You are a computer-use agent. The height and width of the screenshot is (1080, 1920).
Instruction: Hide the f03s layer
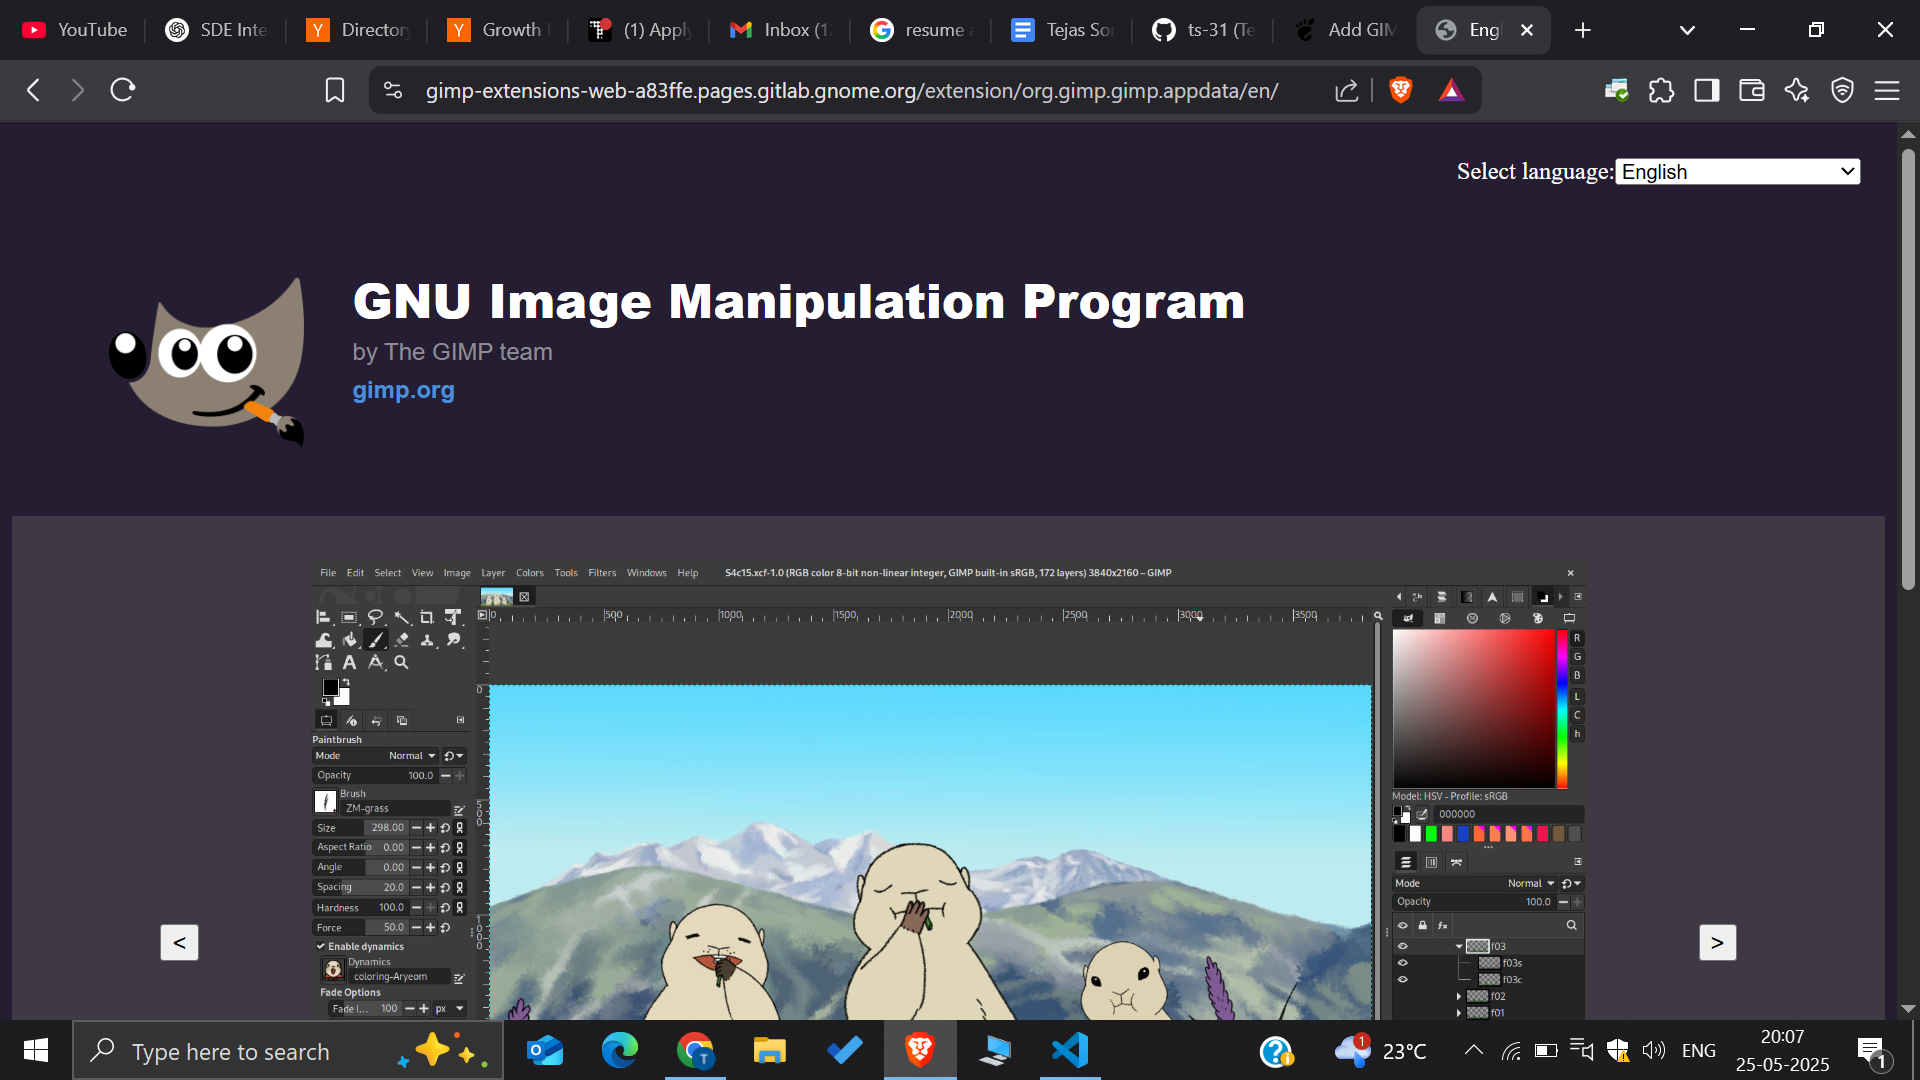1403,962
